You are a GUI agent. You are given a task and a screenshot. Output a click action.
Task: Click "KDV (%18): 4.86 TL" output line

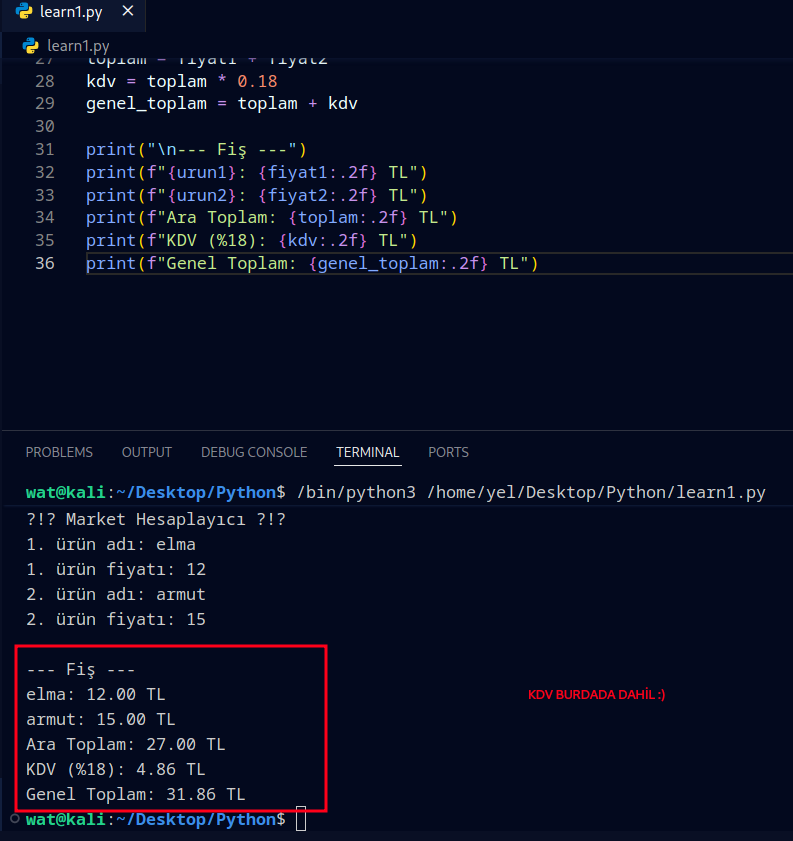(x=116, y=769)
